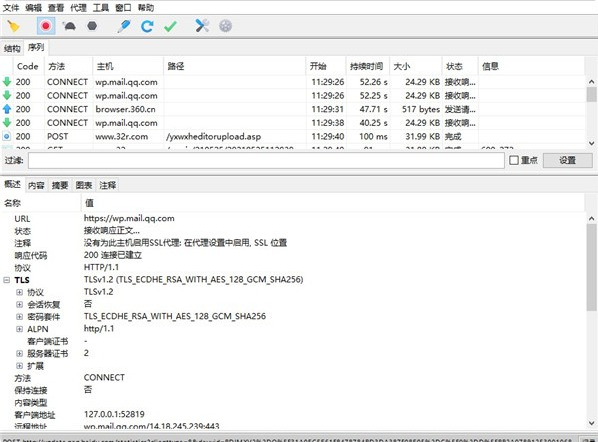Click the green validate checkmark icon

170,26
